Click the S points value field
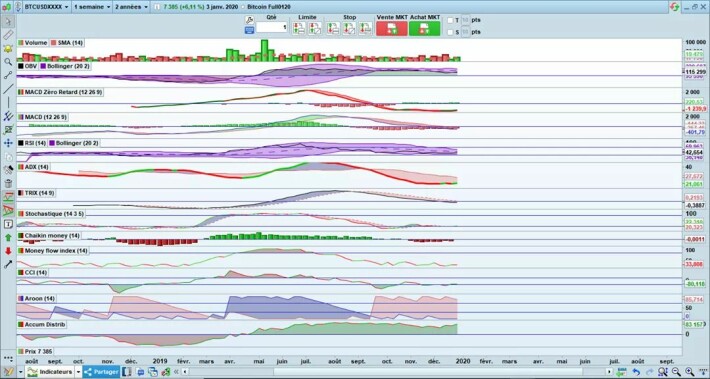This screenshot has width=710, height=379. click(x=465, y=32)
